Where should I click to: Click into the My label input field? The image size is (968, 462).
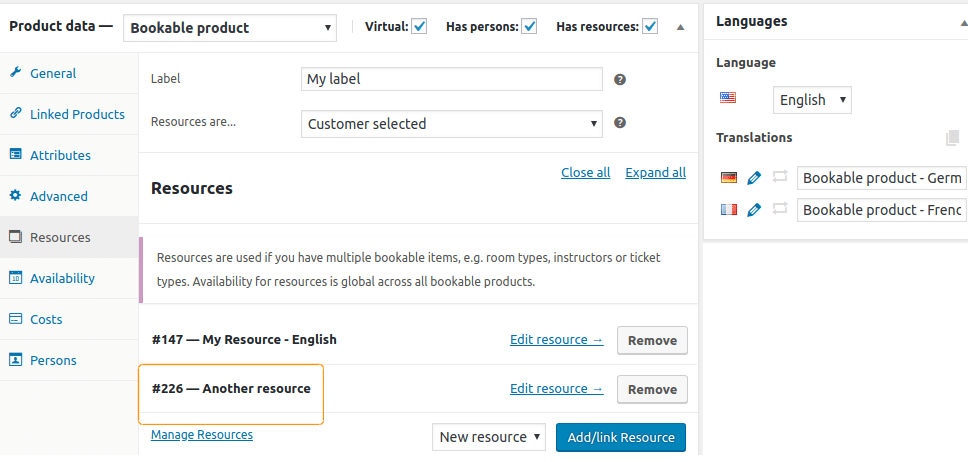coord(452,79)
